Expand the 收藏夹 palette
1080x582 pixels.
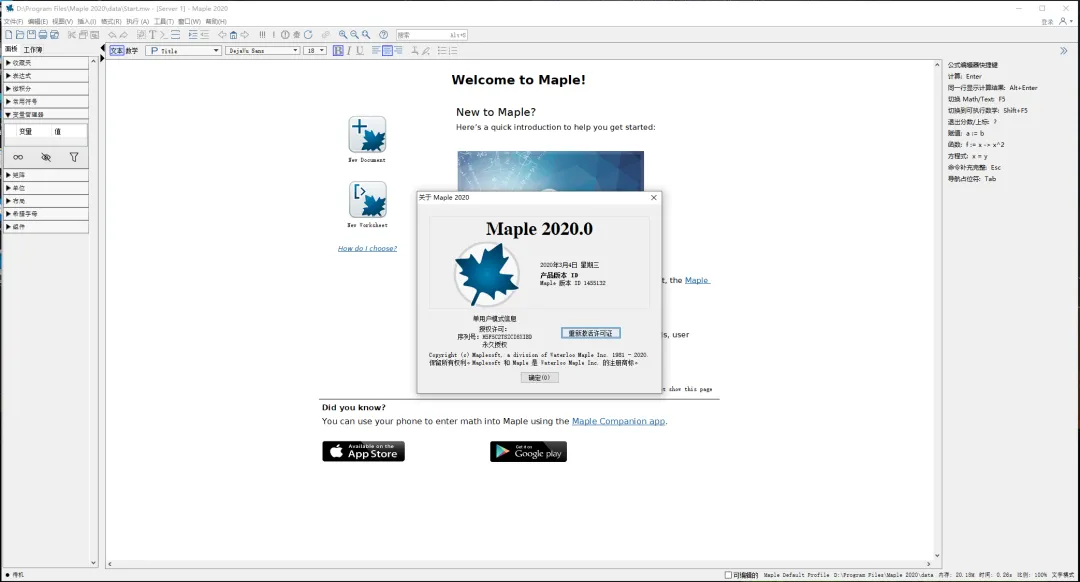[x=45, y=63]
